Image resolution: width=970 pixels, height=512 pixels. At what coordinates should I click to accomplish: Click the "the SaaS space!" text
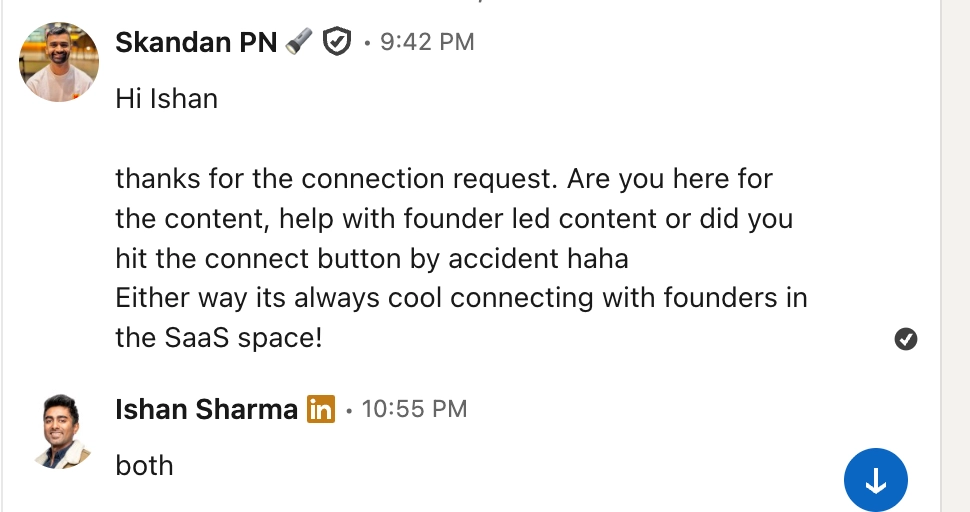tap(219, 338)
